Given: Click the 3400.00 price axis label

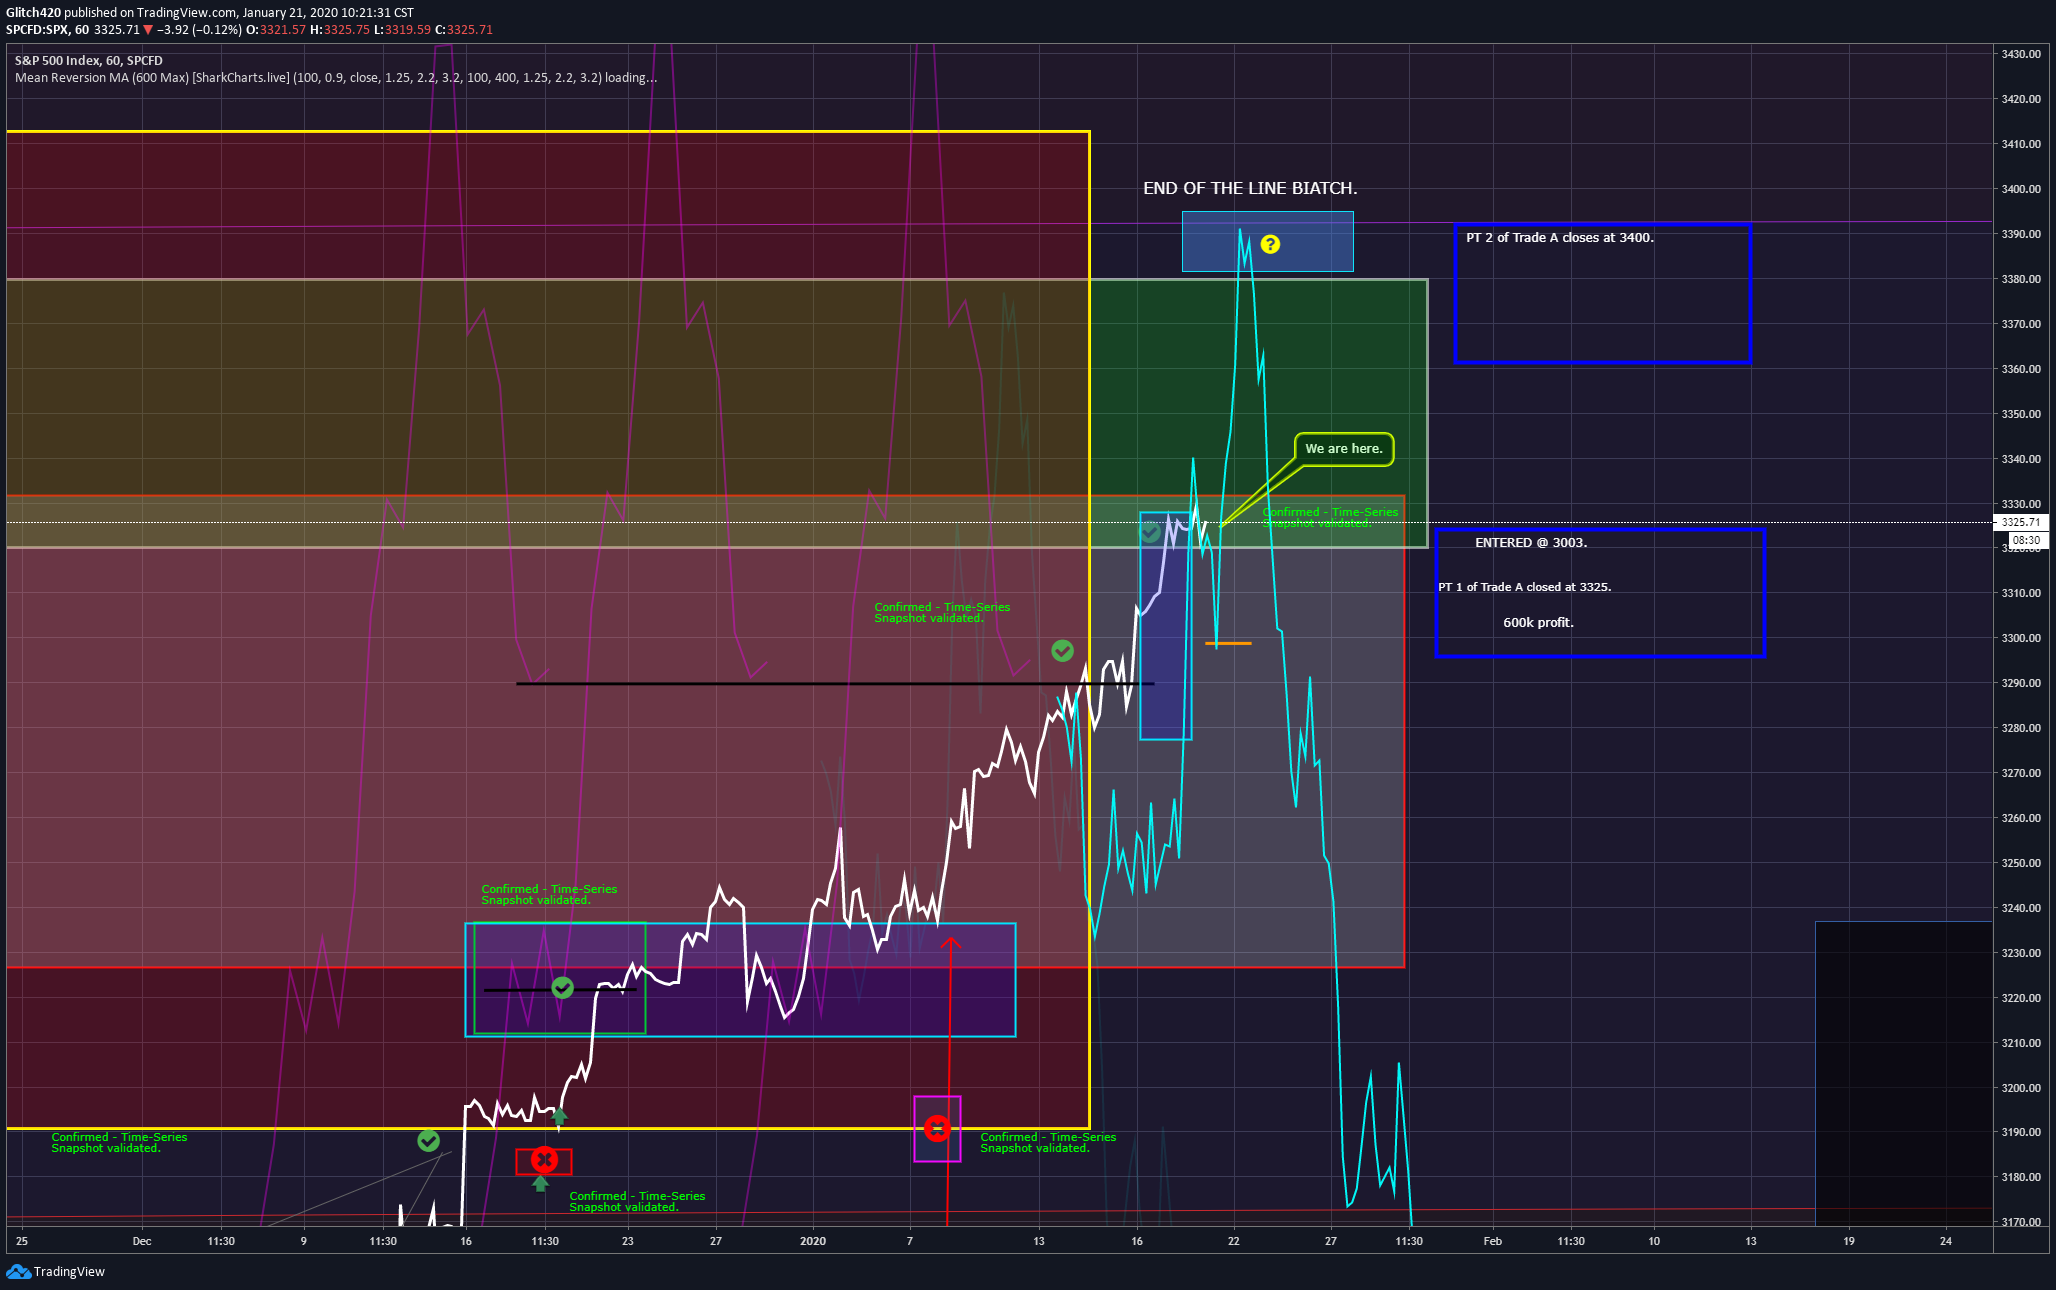Looking at the screenshot, I should tap(2021, 189).
